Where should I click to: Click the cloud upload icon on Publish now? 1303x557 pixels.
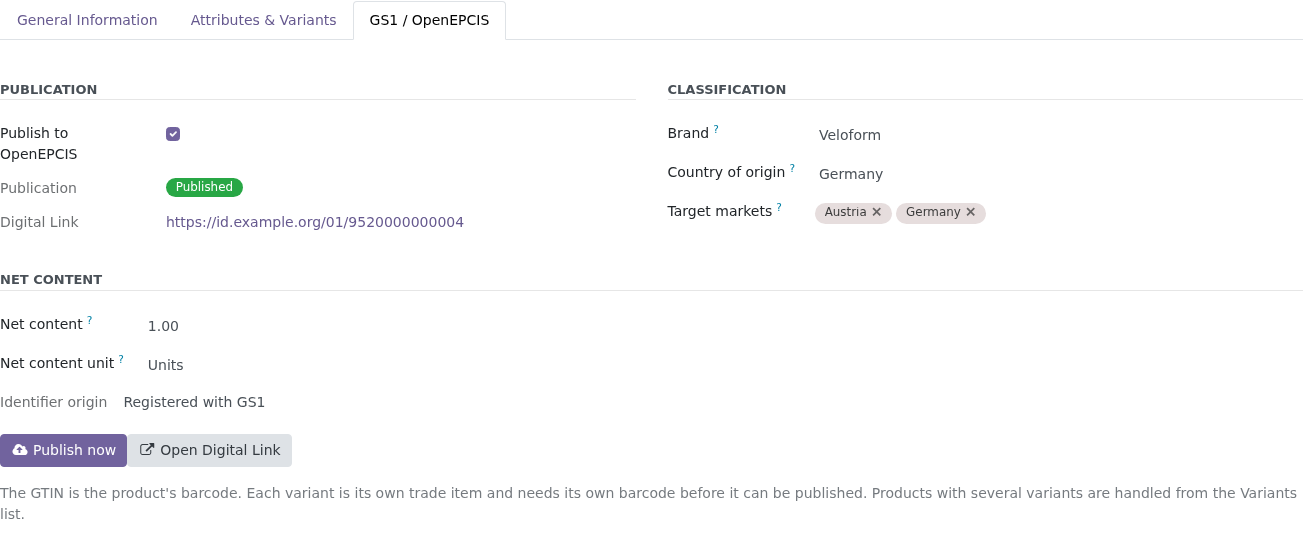tap(20, 450)
